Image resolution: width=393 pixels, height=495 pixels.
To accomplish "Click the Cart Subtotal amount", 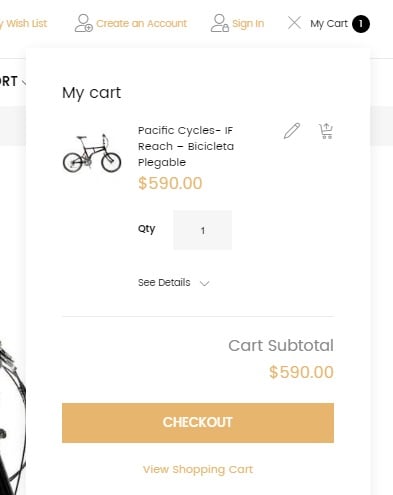I will coord(301,372).
